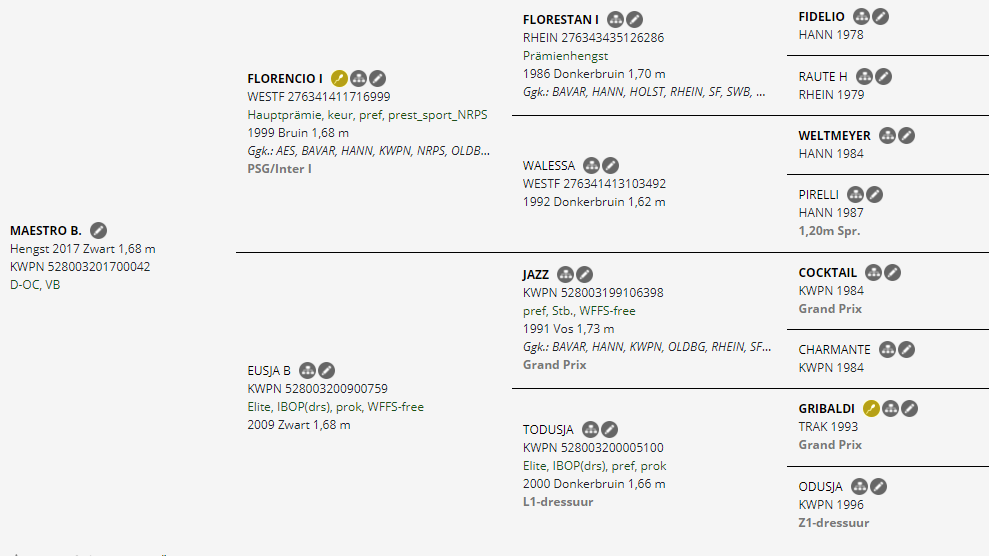Click the pencil icon next to Walessa
This screenshot has width=989, height=556.
point(611,165)
